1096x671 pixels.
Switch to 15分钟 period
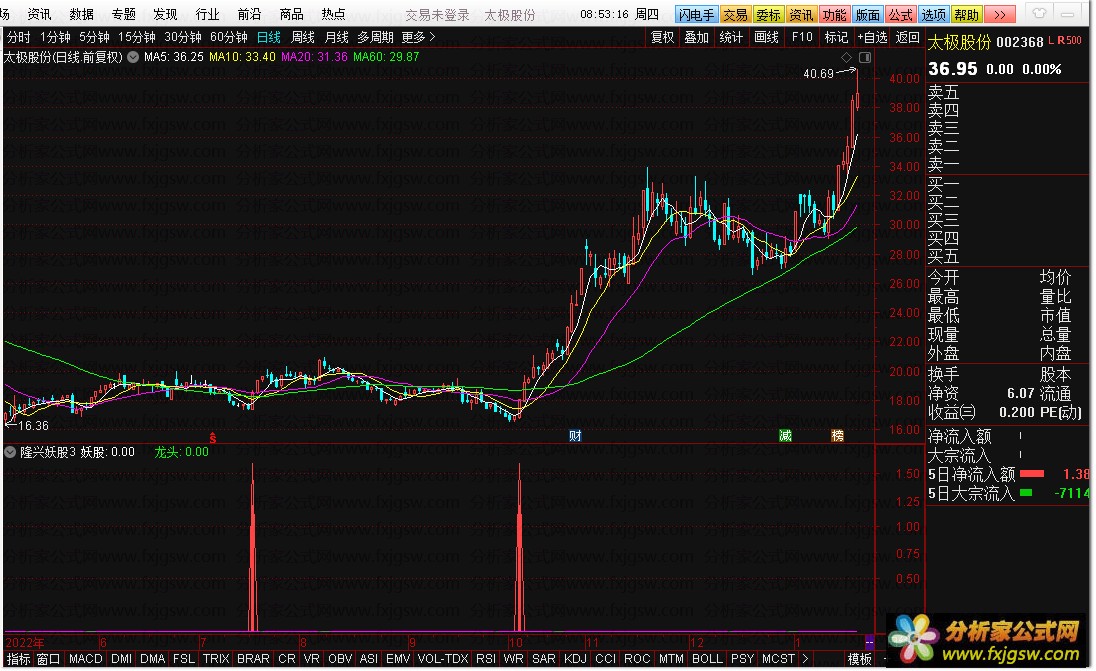click(137, 37)
